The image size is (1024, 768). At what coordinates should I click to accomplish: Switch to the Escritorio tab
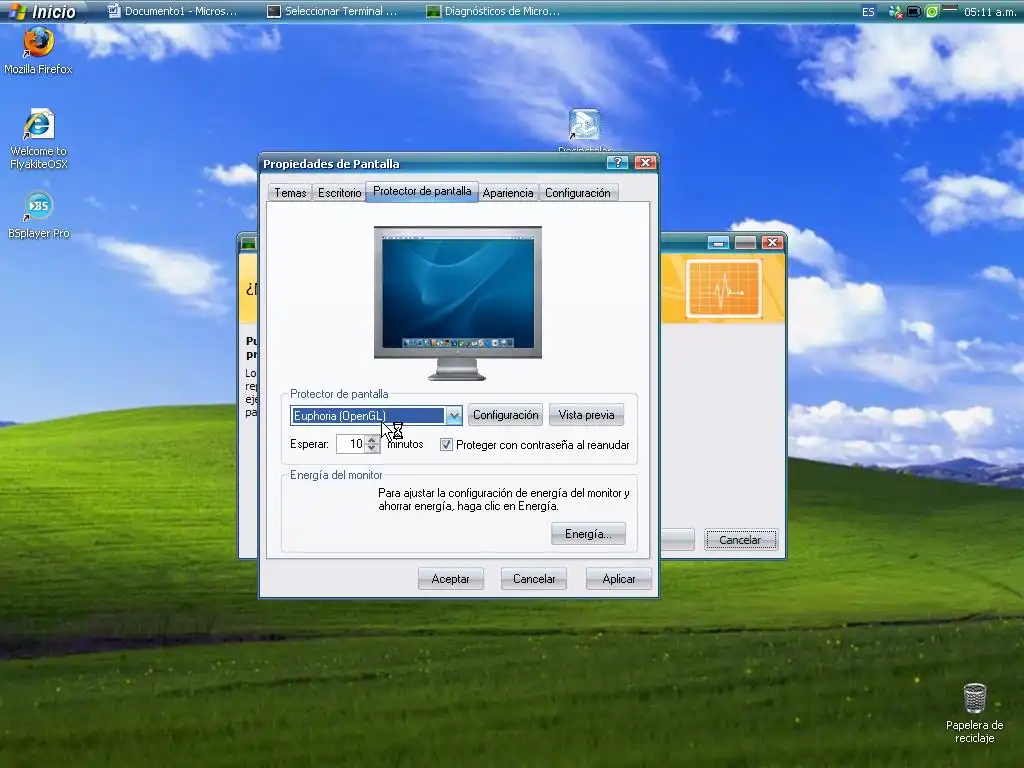339,193
